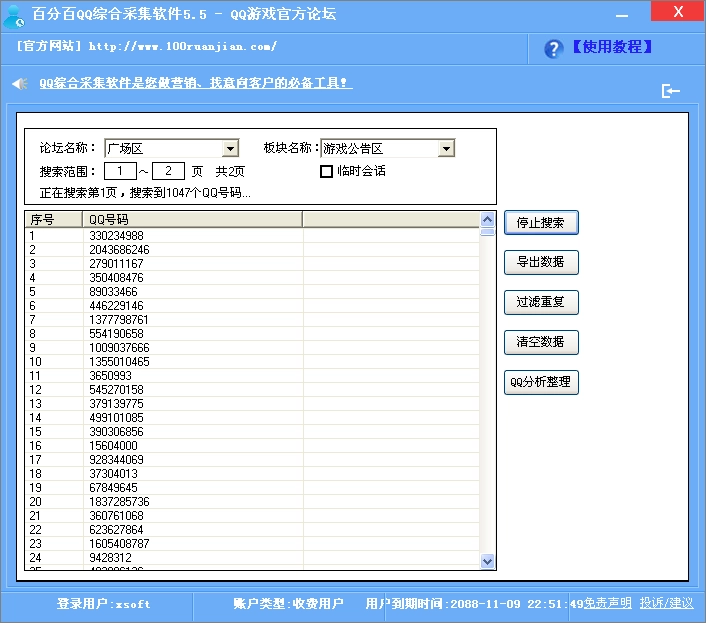Click the 序号 column header
This screenshot has height=623, width=706.
point(54,219)
